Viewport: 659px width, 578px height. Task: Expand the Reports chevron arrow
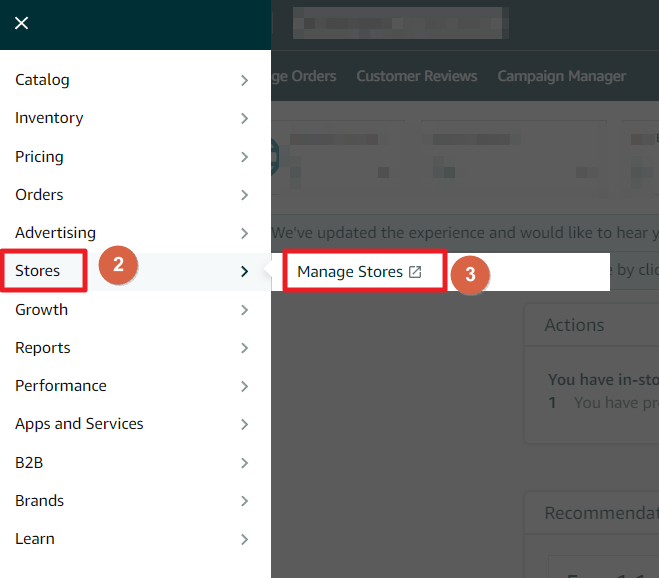point(245,348)
